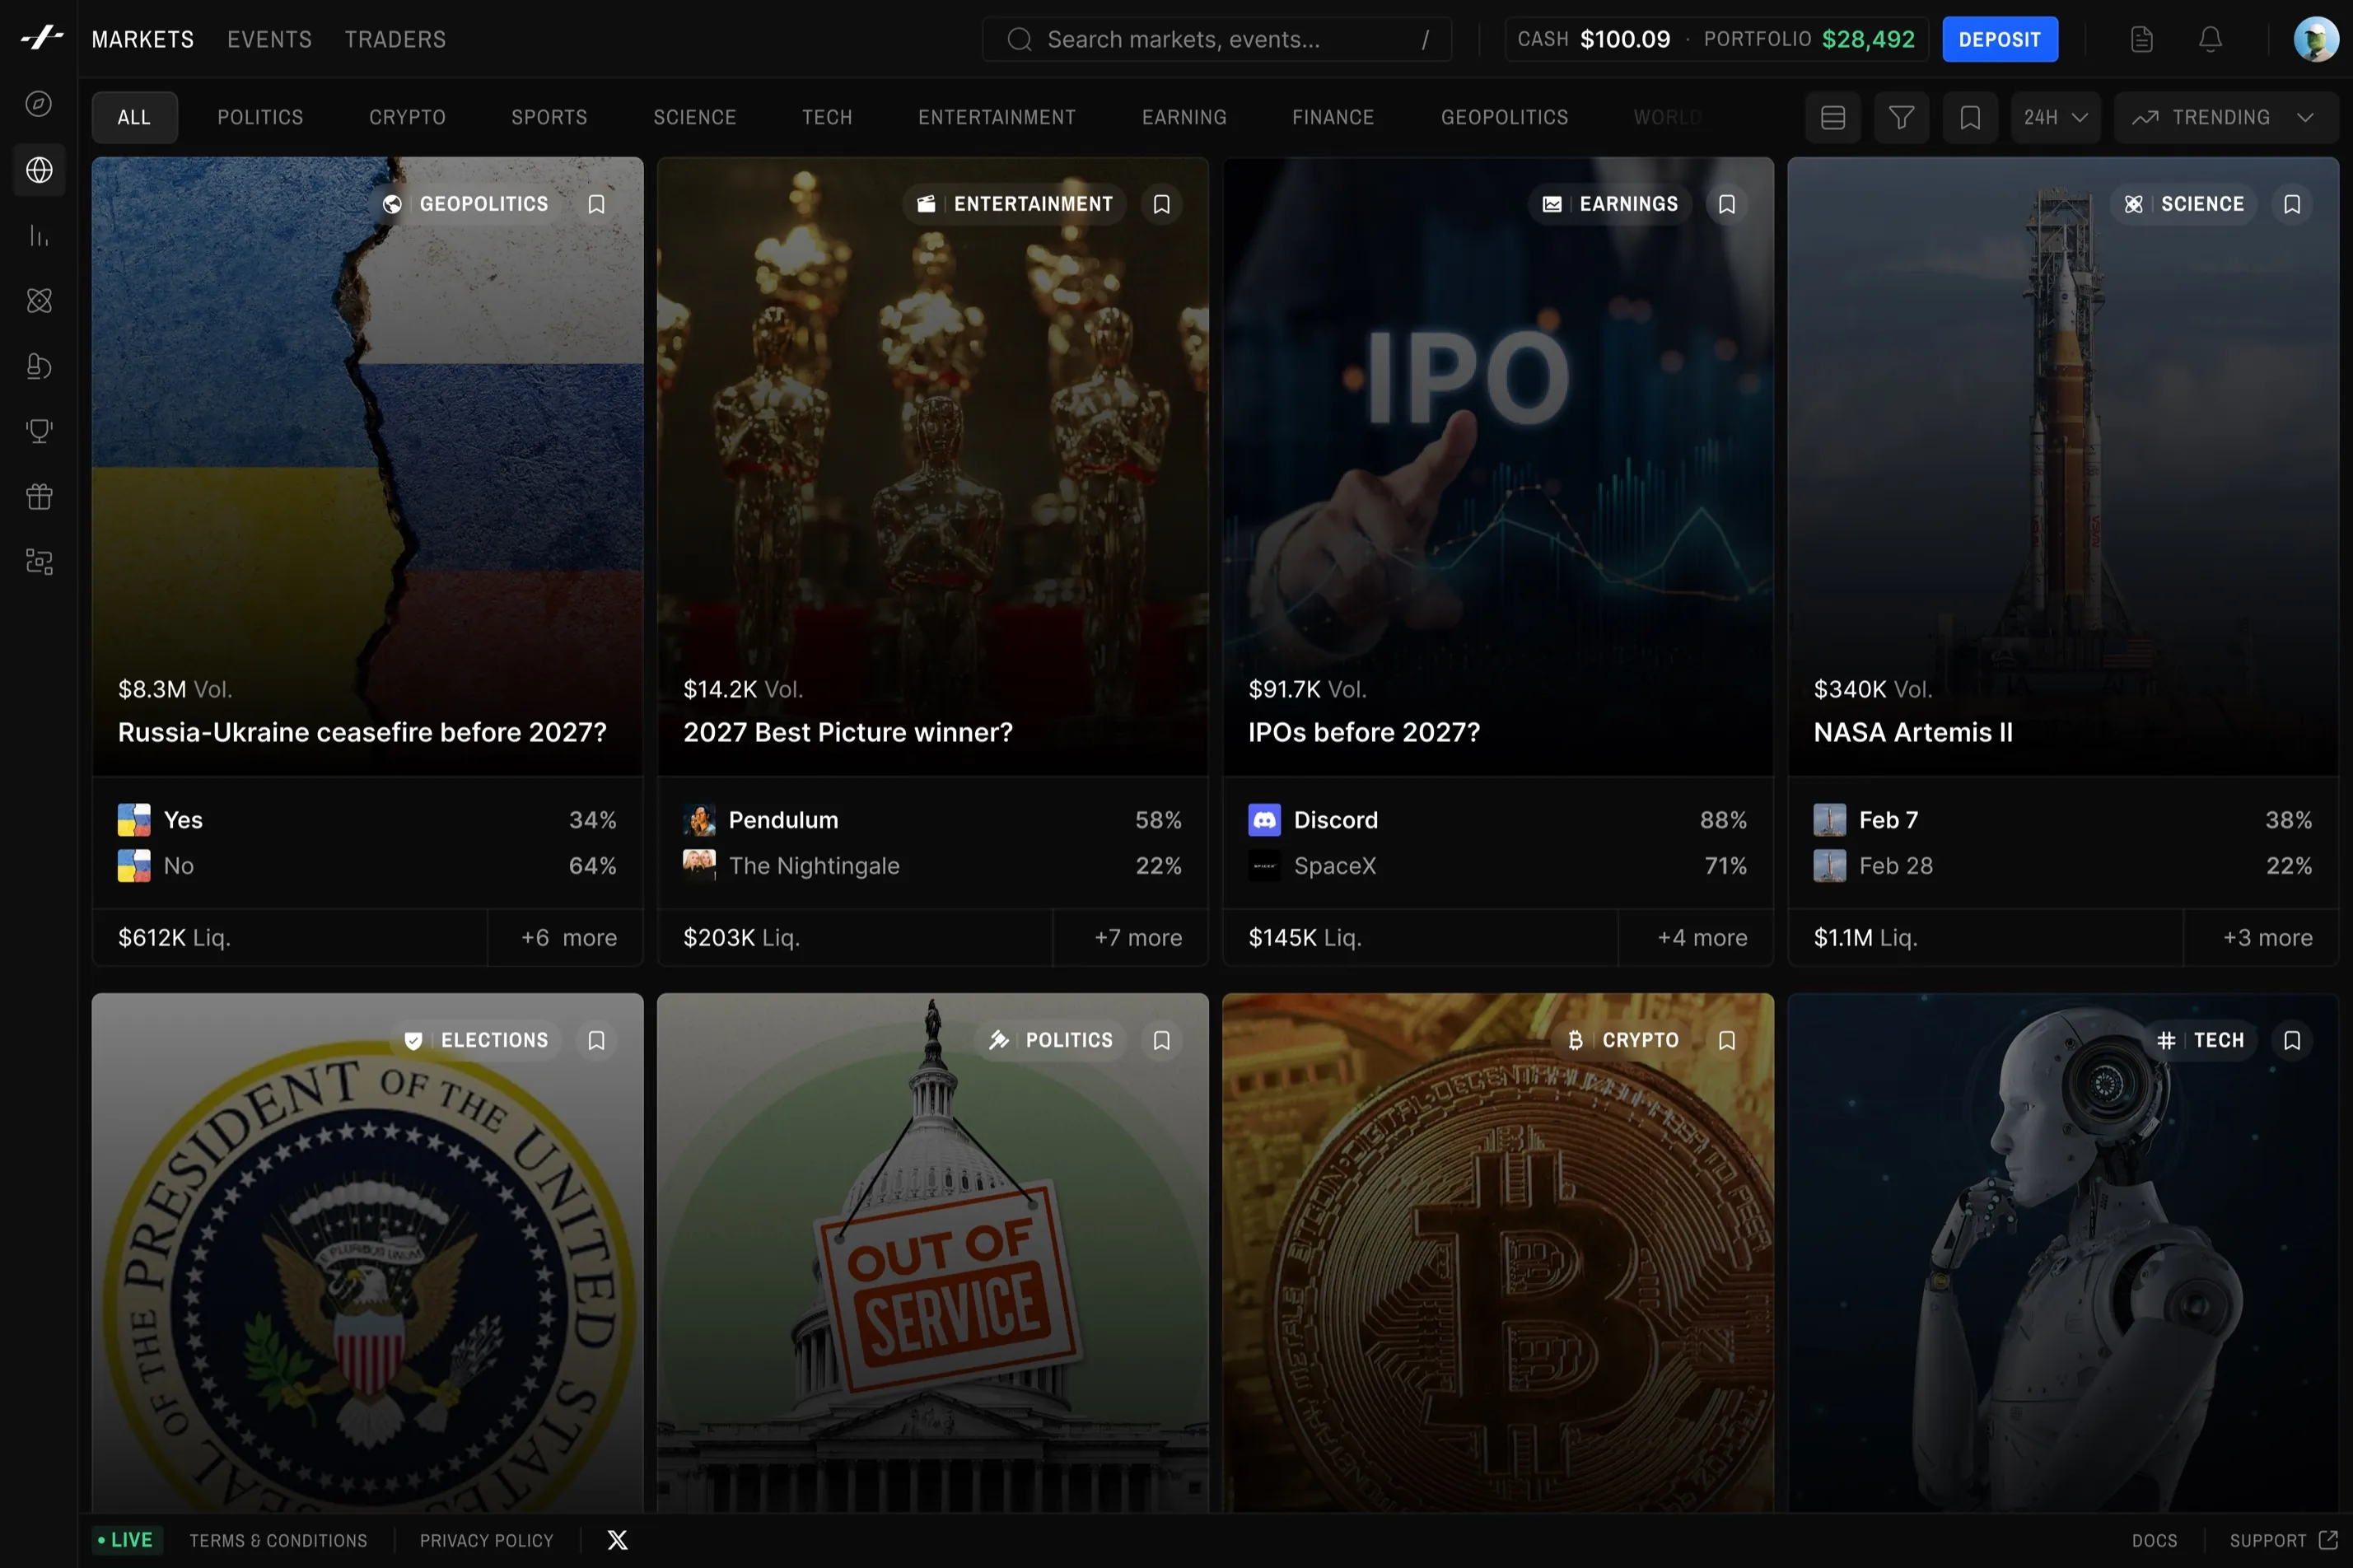Click the Tech category badge on card
Image resolution: width=2353 pixels, height=1568 pixels.
pos(2201,1040)
